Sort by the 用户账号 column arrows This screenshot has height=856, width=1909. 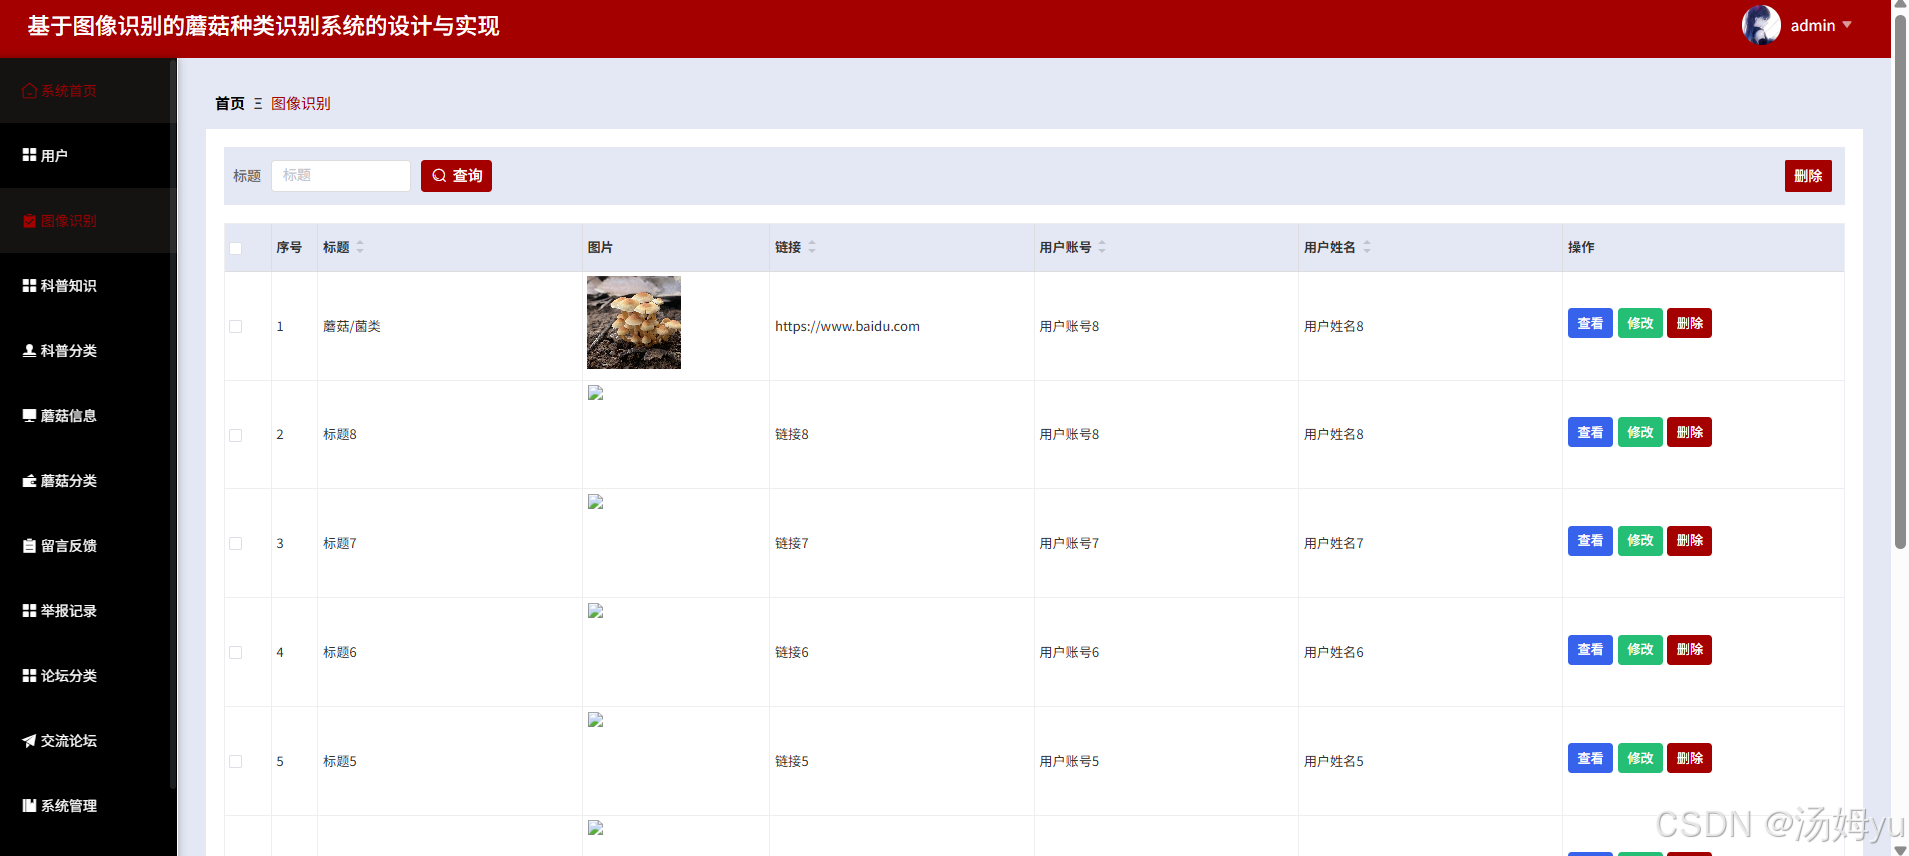(x=1102, y=247)
